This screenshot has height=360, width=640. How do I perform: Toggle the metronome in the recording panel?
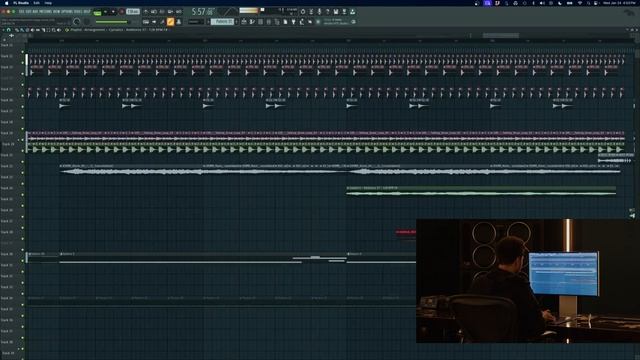coord(145,12)
